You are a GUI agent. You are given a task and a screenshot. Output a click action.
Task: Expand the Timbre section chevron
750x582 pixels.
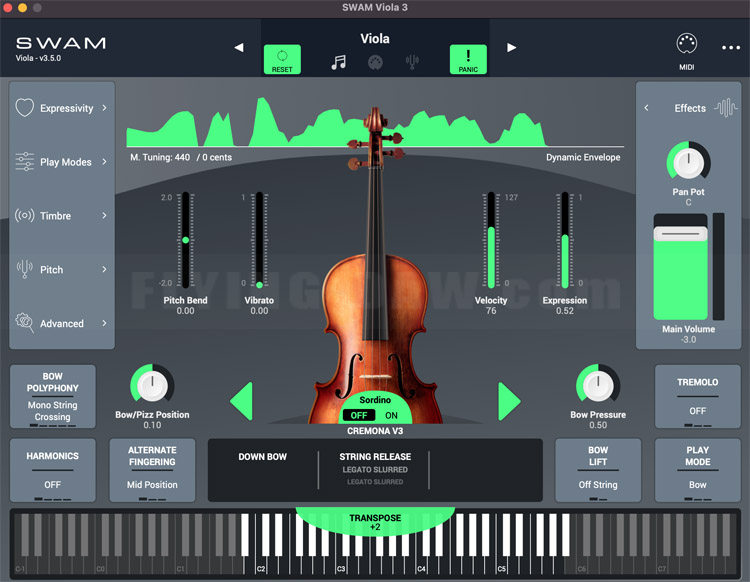click(104, 215)
